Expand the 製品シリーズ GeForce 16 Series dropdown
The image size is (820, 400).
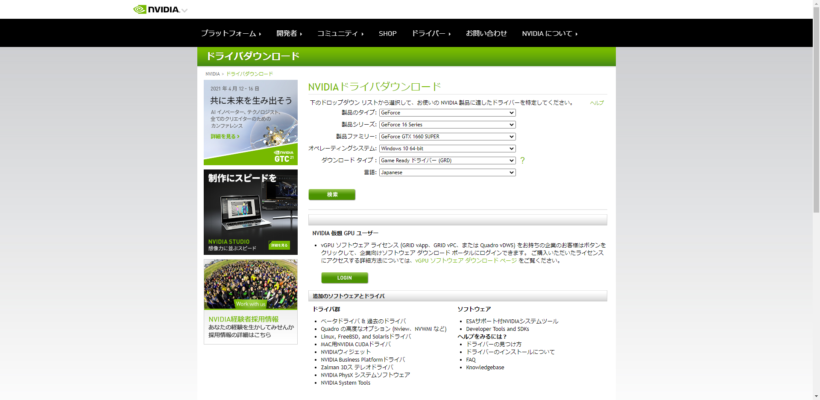point(446,124)
